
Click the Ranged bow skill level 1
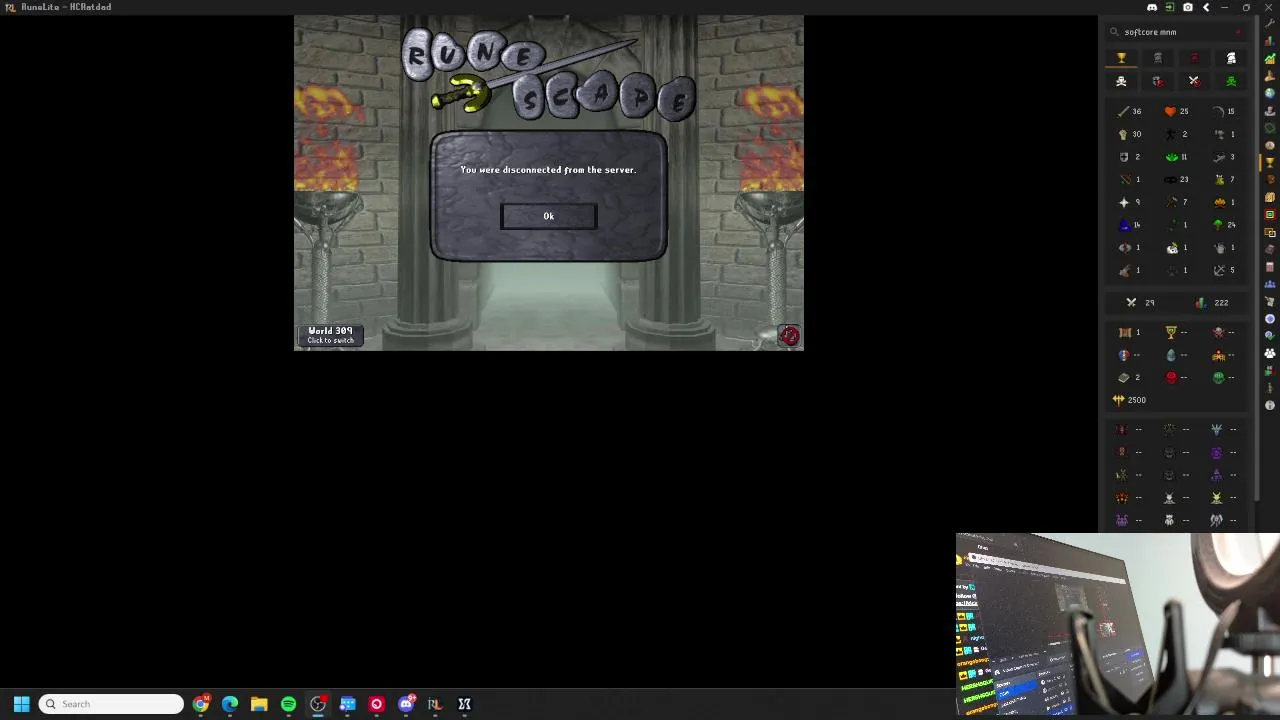[x=1130, y=180]
